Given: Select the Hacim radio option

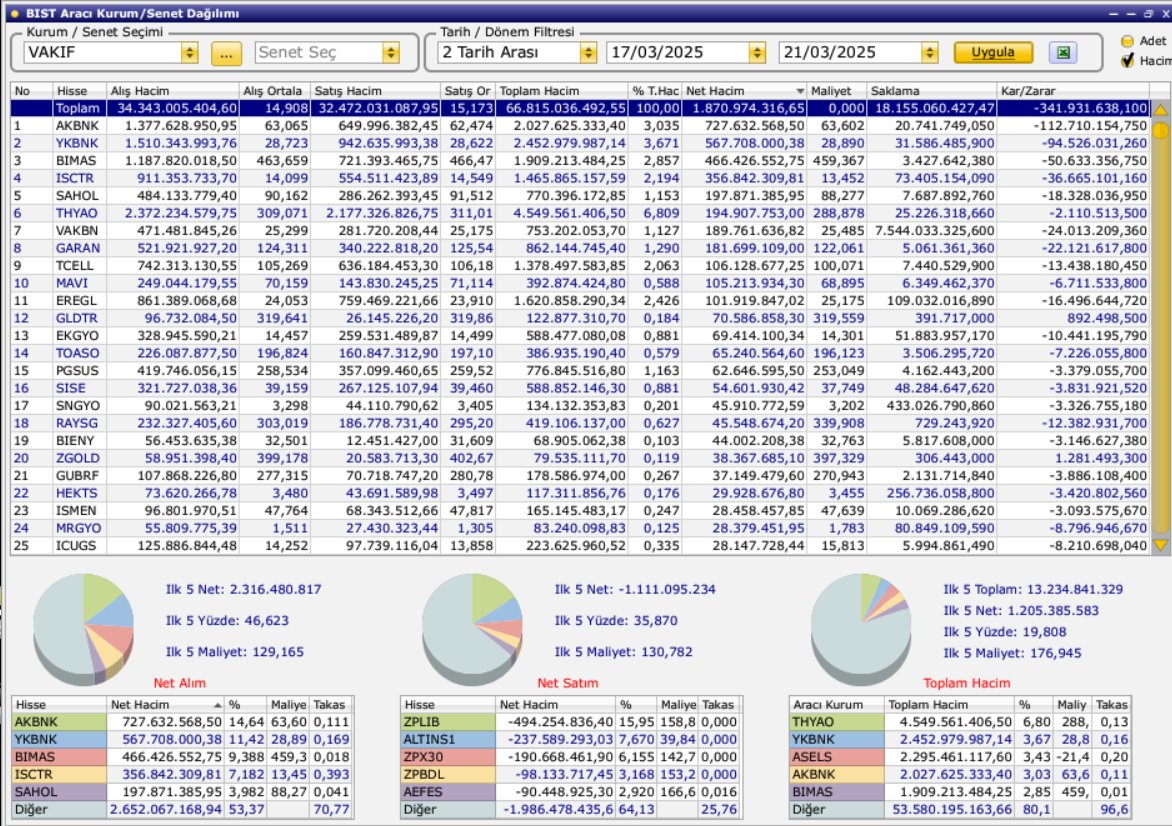Looking at the screenshot, I should [x=1127, y=61].
